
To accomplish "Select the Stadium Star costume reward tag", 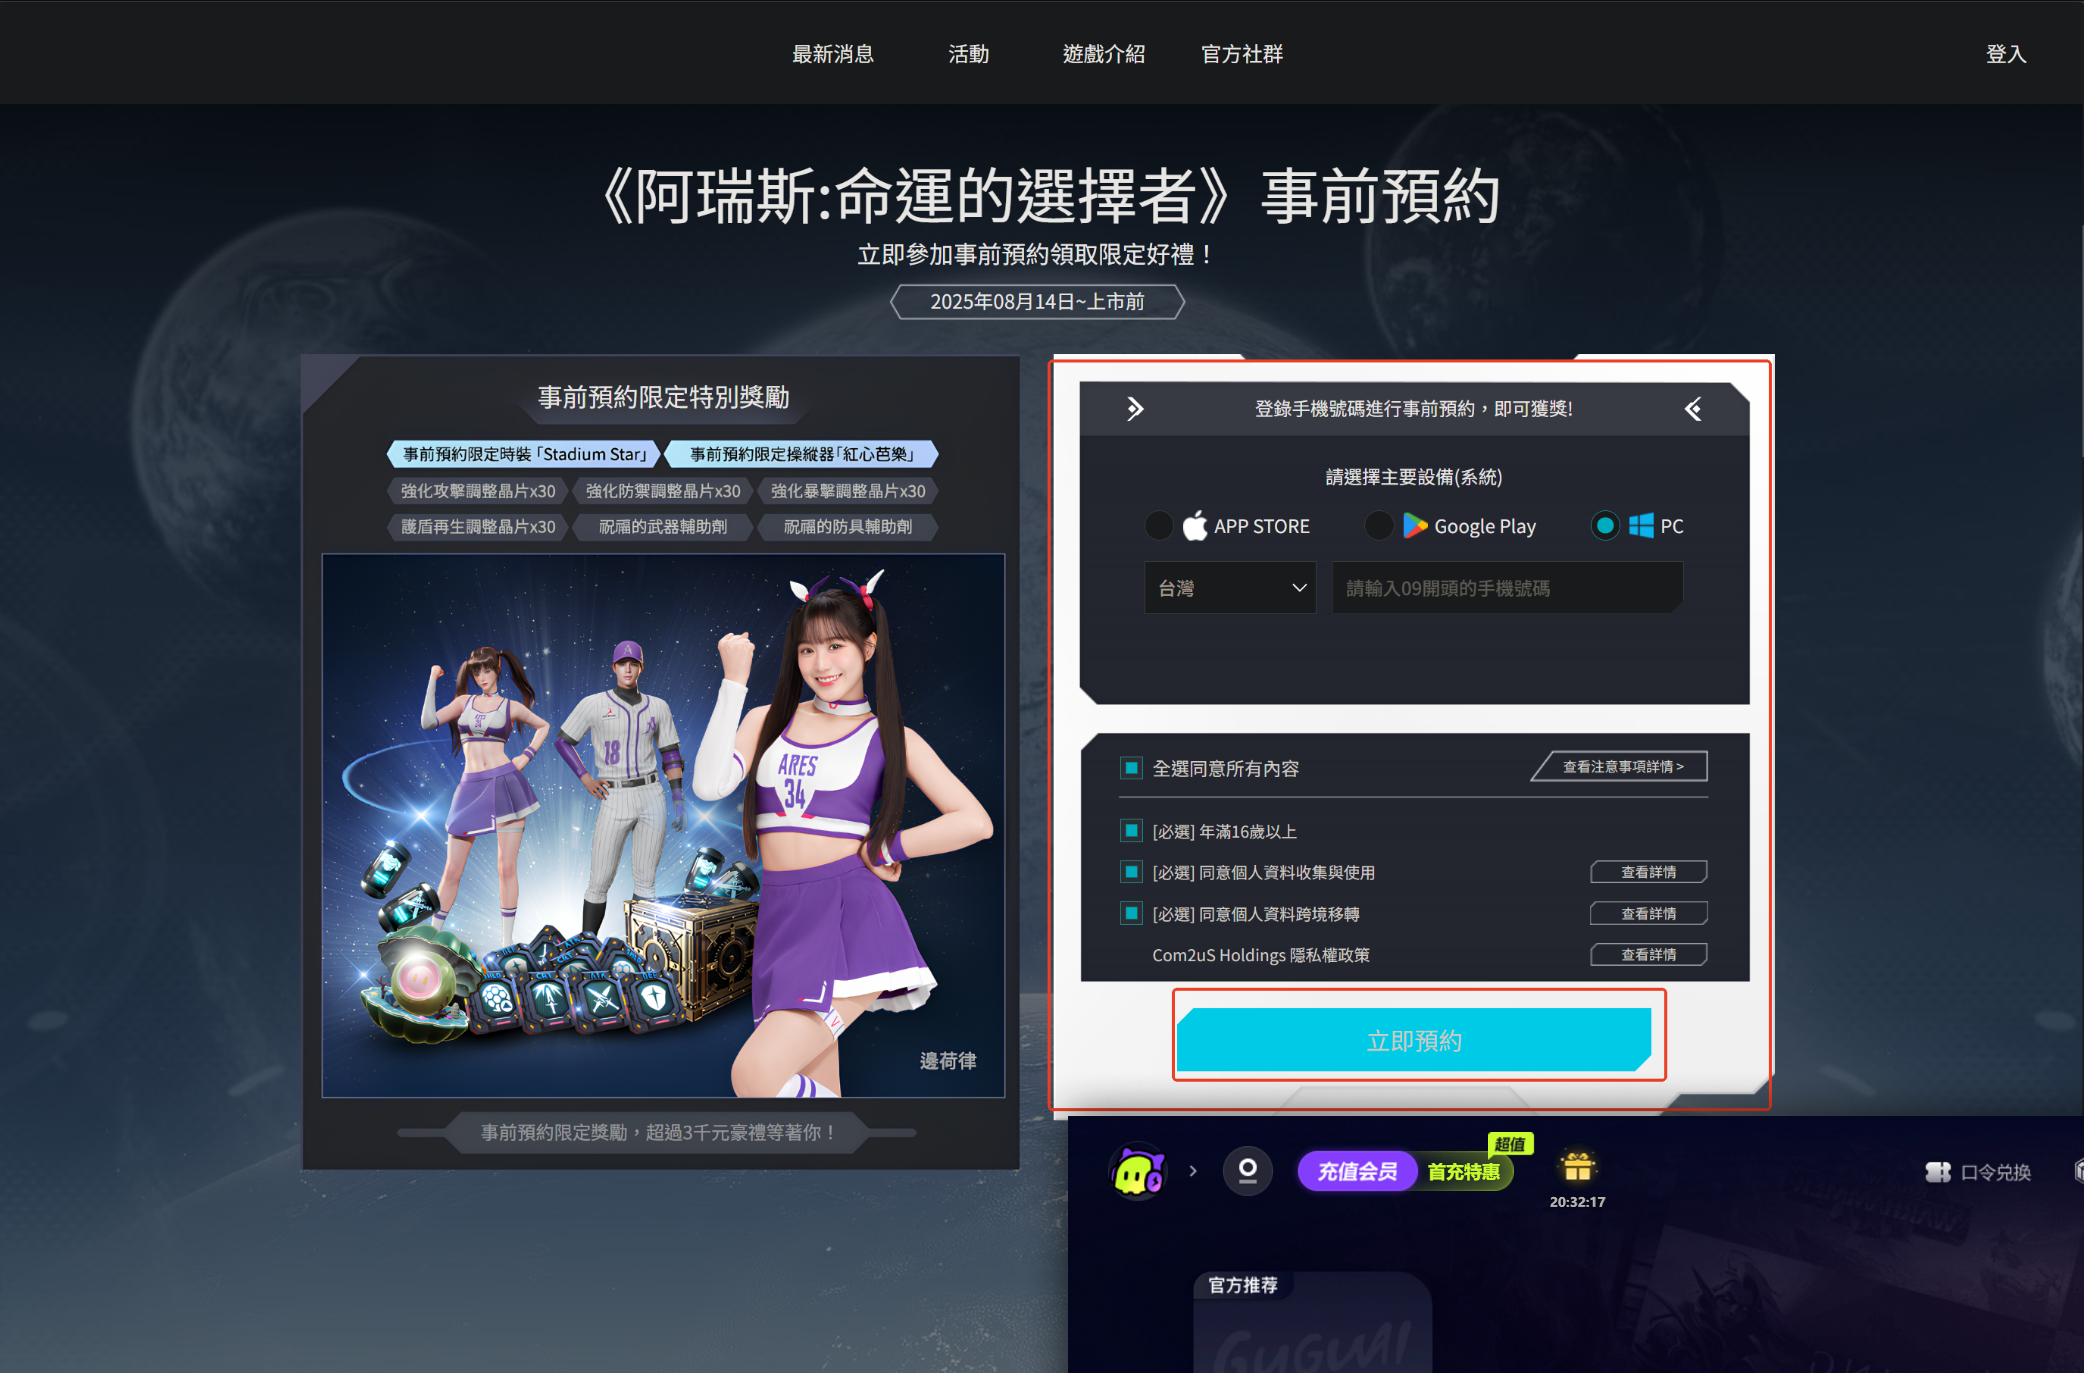I will [524, 454].
